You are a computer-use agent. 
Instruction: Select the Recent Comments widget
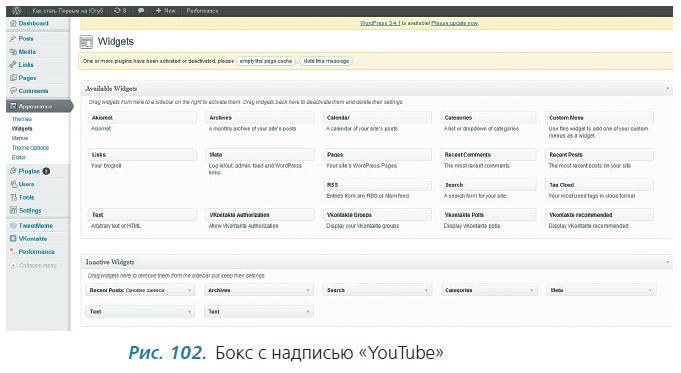[489, 155]
